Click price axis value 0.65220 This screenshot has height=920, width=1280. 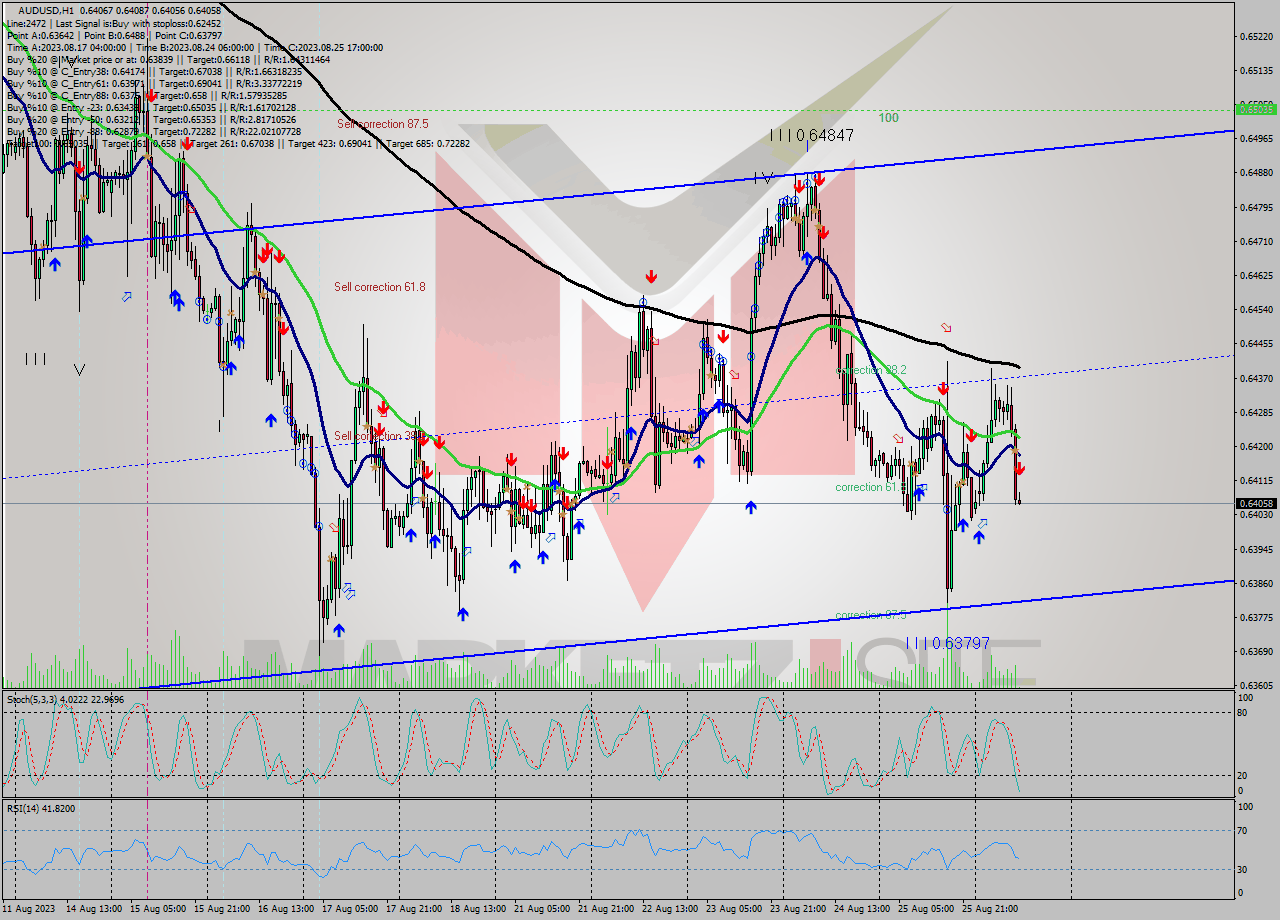1255,37
